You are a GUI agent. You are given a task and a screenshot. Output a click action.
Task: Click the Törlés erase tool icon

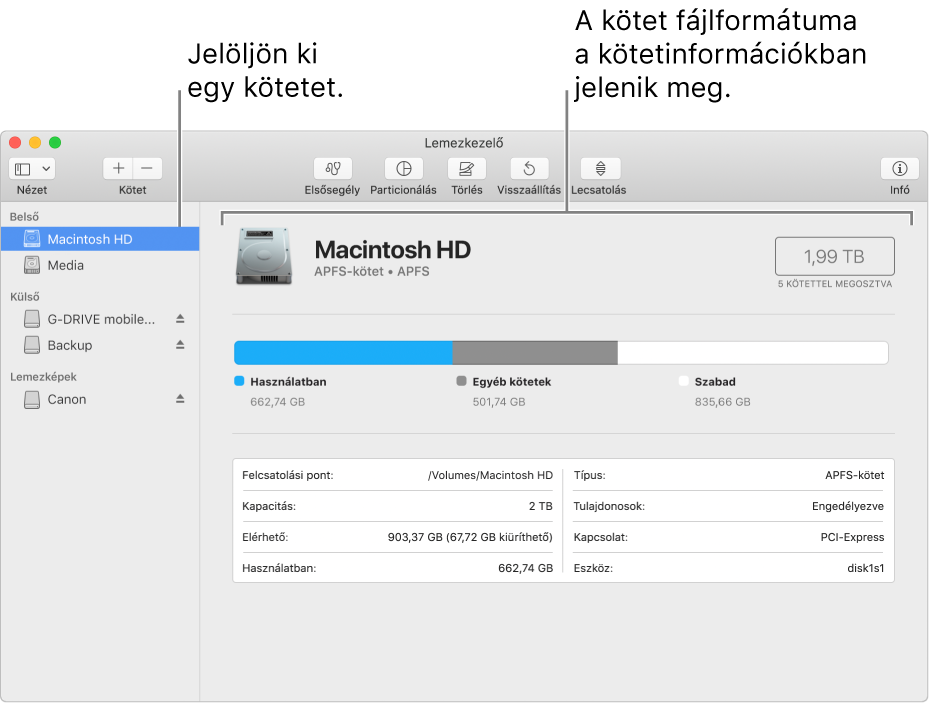tap(467, 169)
